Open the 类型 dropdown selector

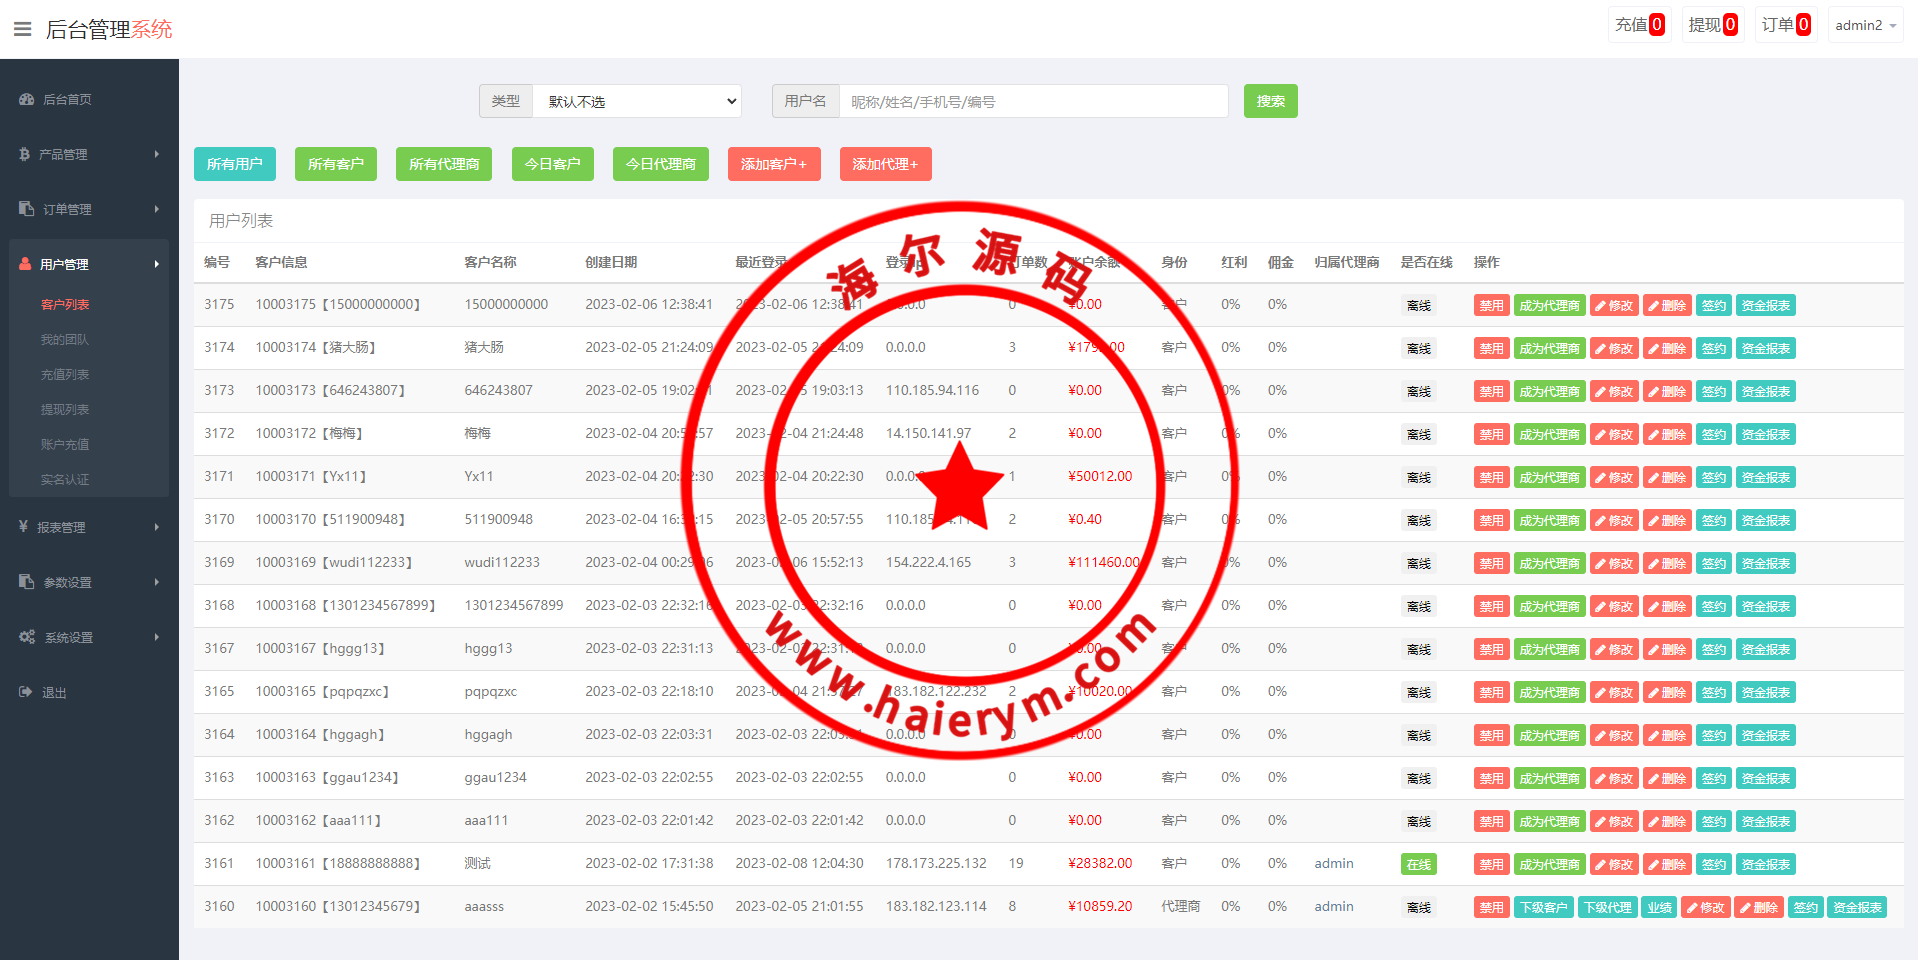pos(637,101)
